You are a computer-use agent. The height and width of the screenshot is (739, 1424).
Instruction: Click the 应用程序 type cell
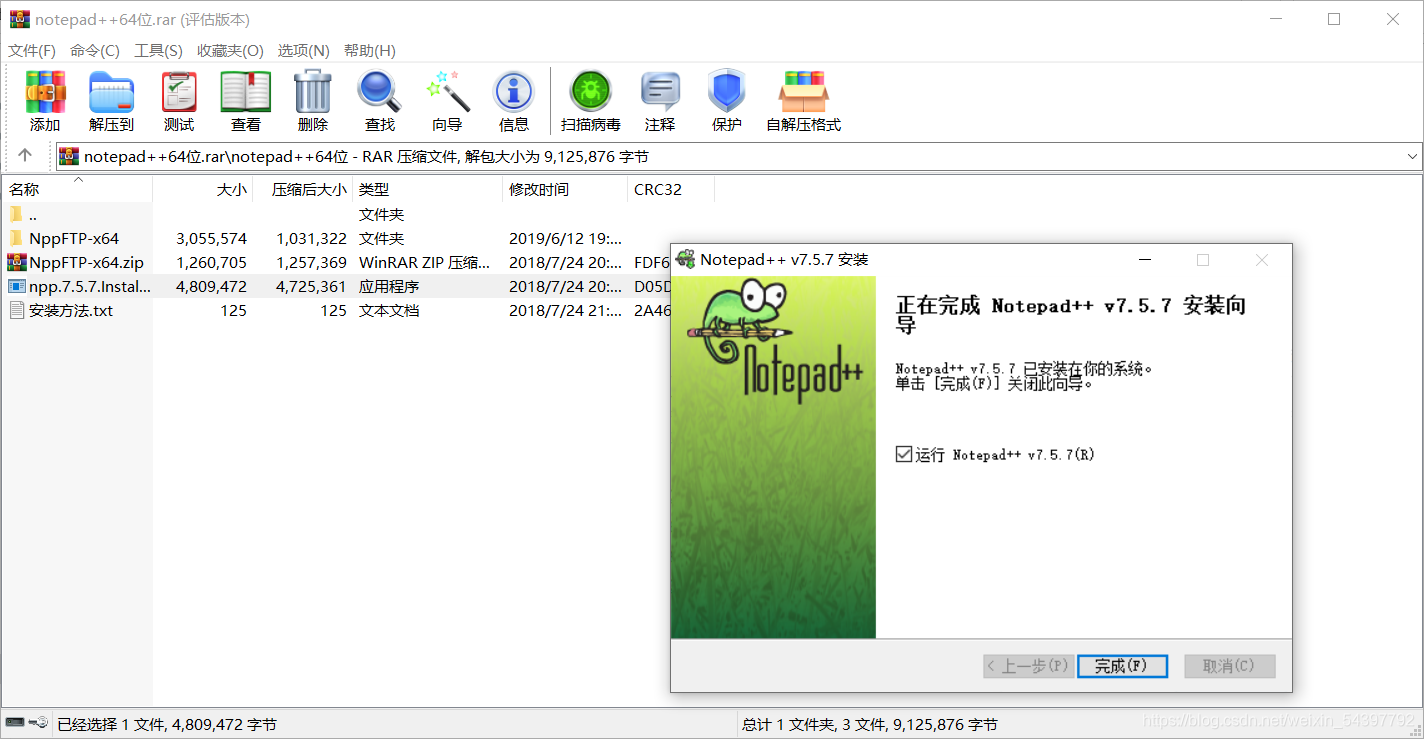coord(389,286)
